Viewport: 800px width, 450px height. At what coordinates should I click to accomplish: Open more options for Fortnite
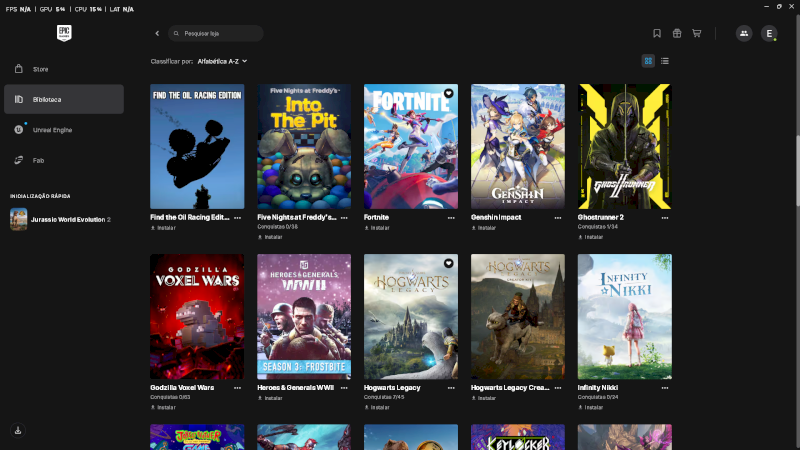pos(451,218)
